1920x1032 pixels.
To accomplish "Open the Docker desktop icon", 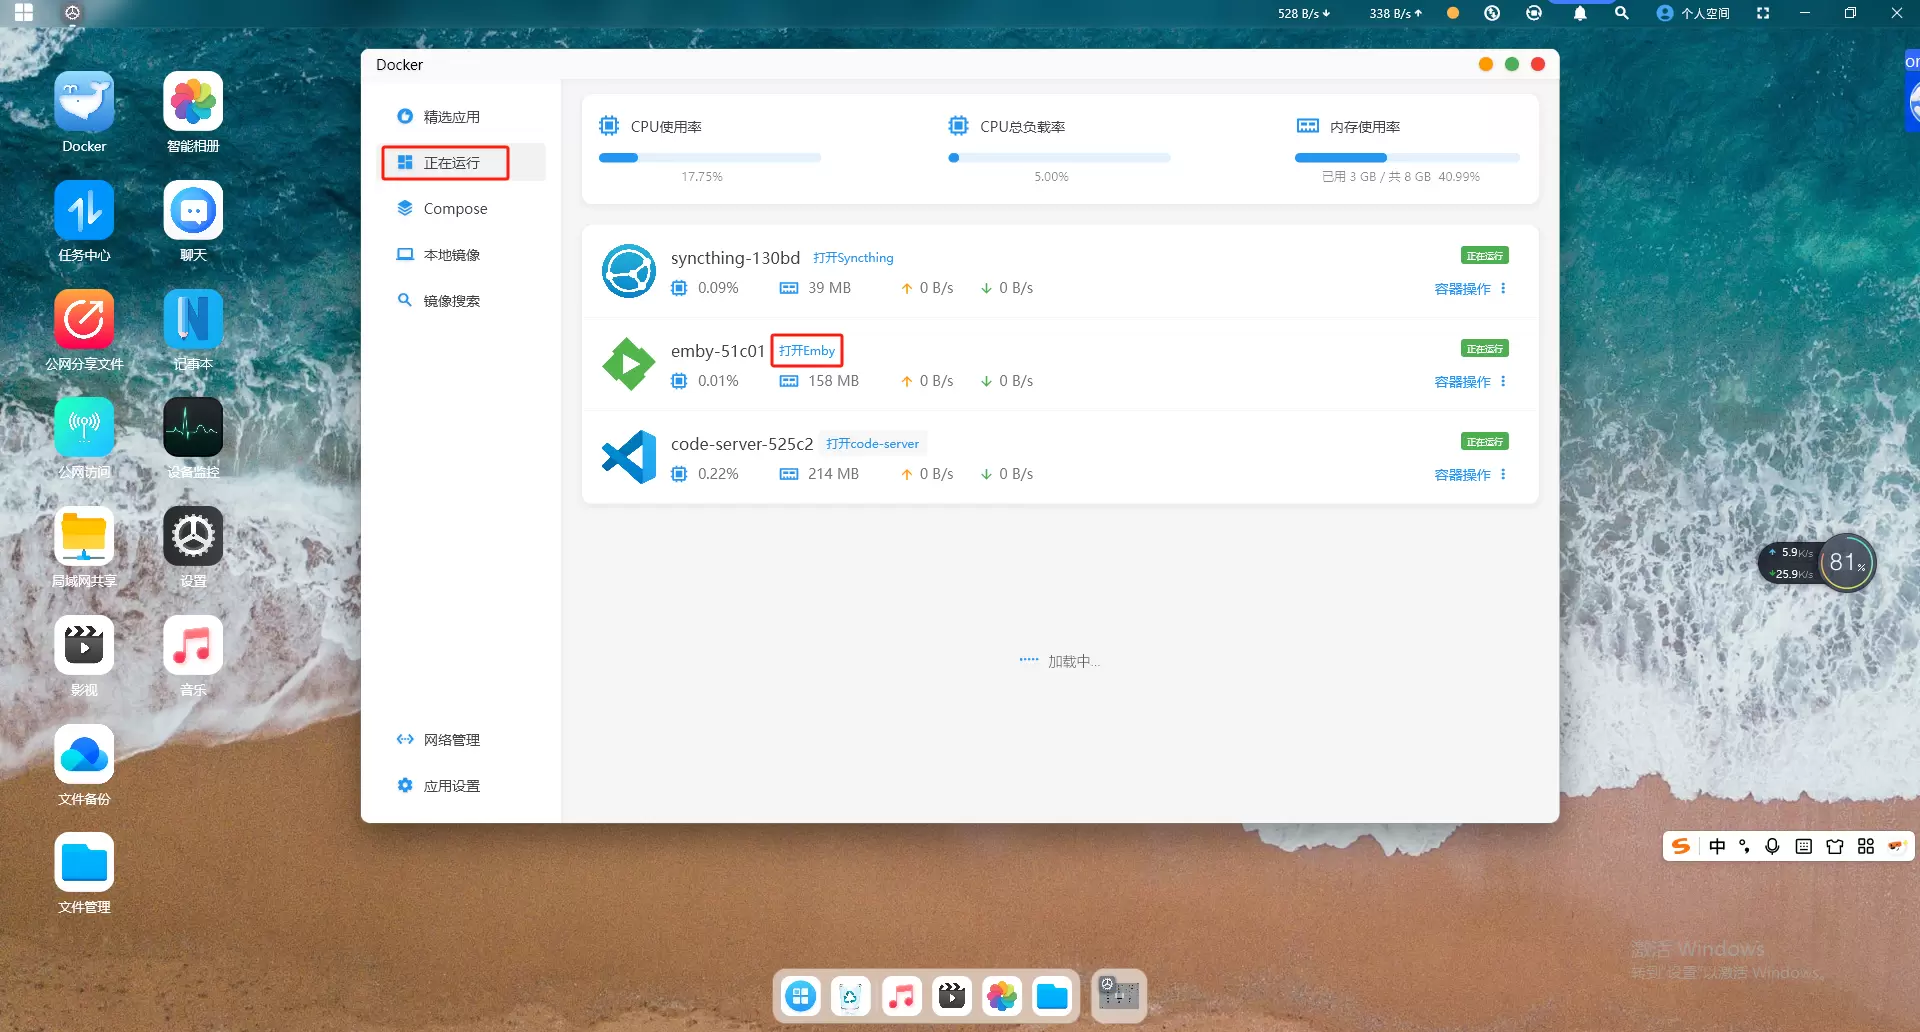I will click(84, 103).
